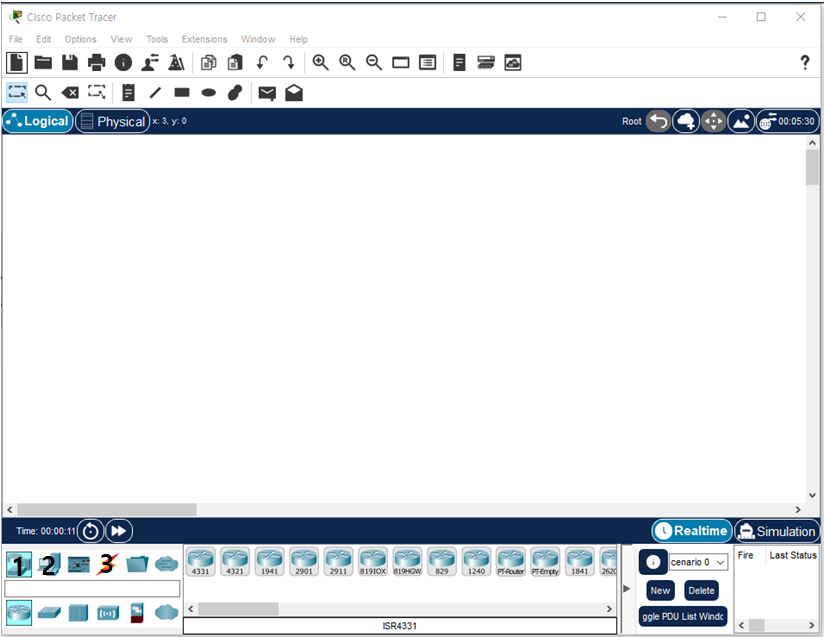Open the File menu
The width and height of the screenshot is (825, 637).
(x=15, y=39)
